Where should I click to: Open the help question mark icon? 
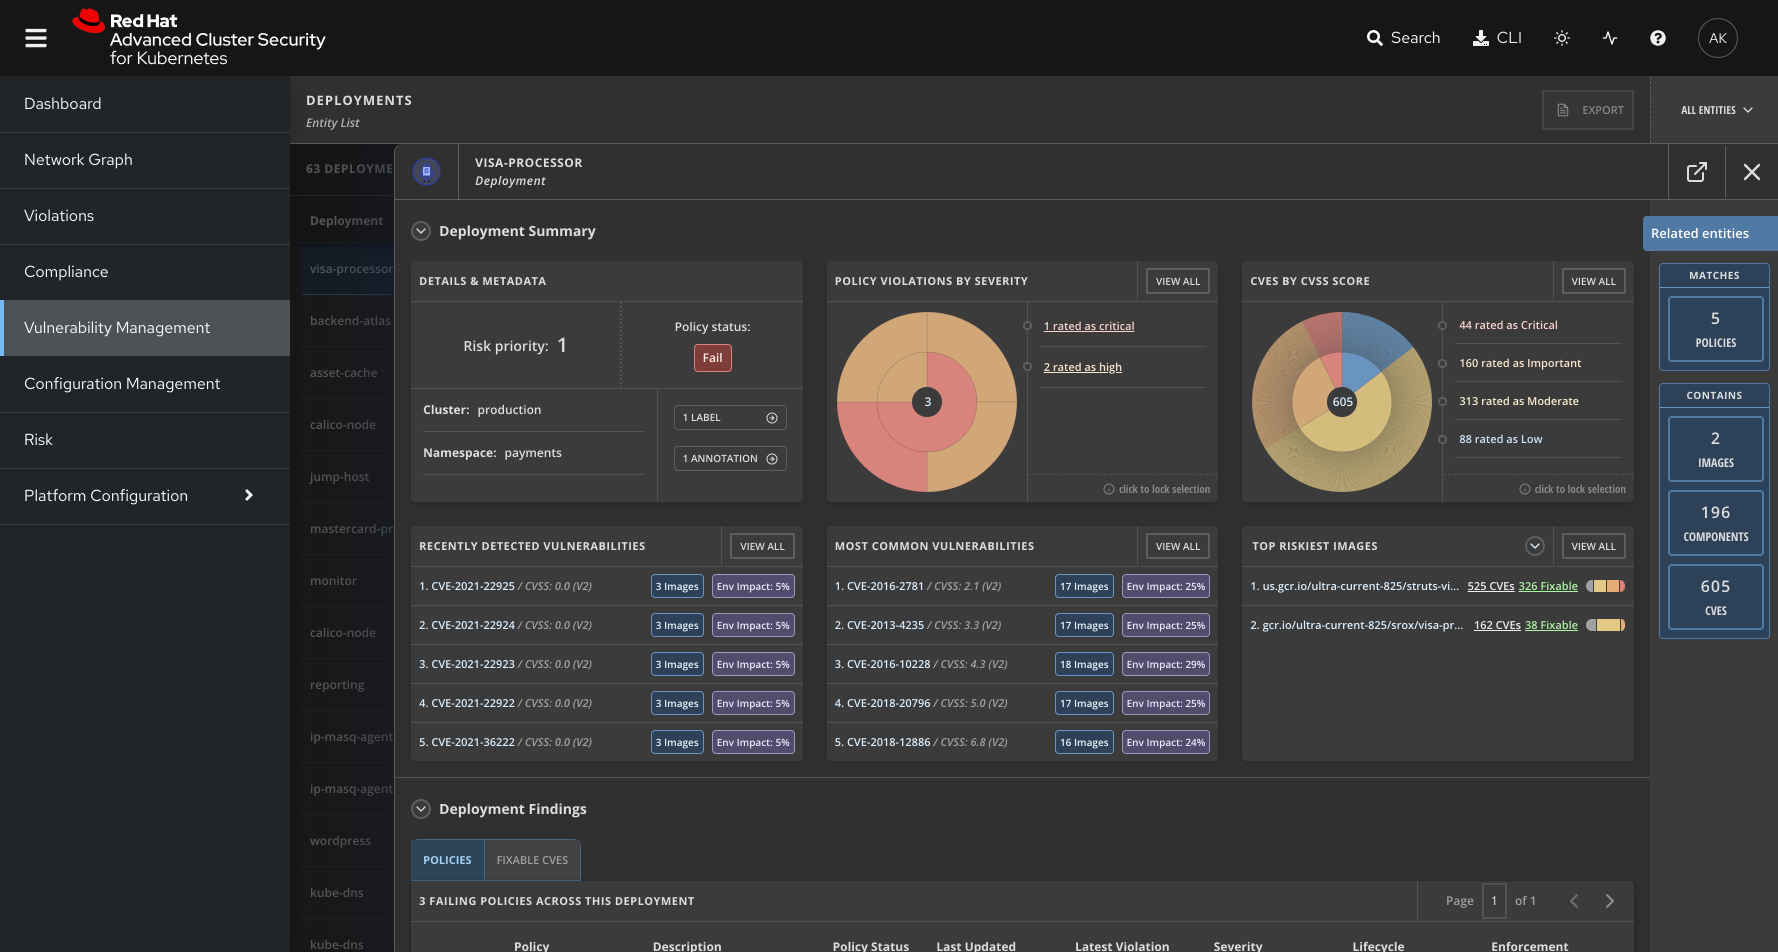[x=1658, y=38]
